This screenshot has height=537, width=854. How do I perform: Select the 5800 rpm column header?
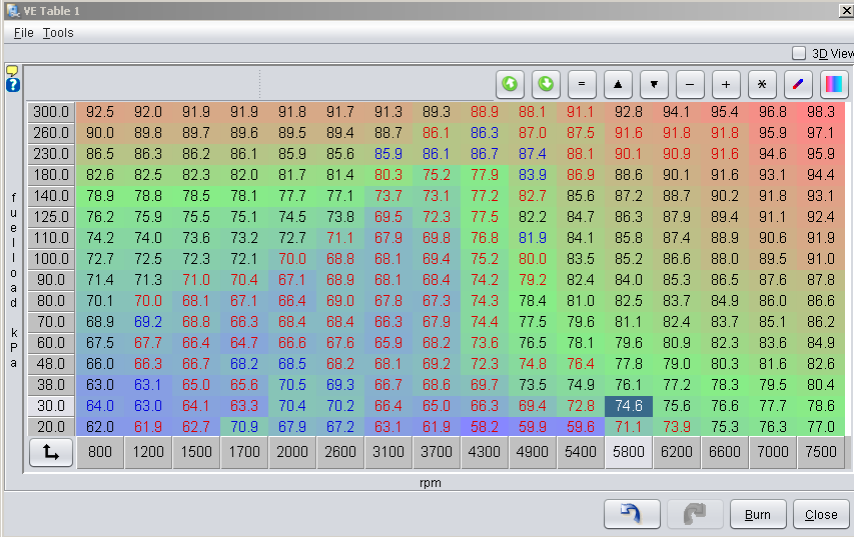coord(629,452)
